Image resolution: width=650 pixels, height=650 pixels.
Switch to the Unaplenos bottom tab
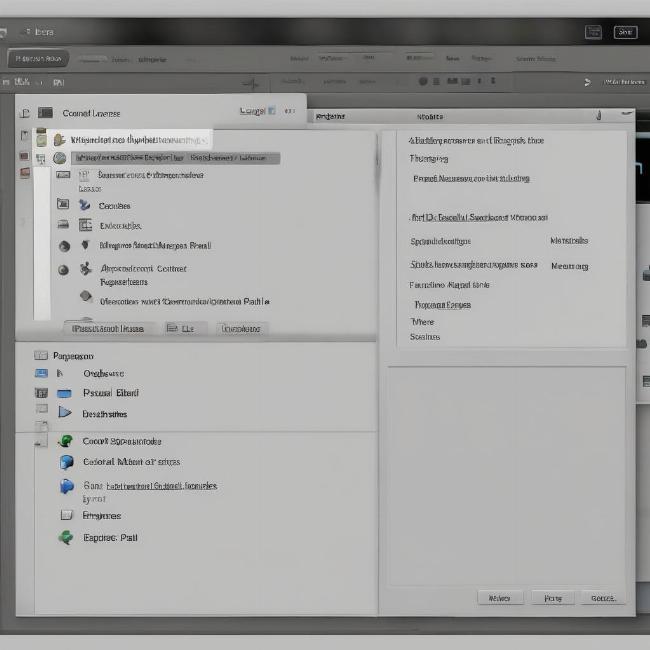click(x=241, y=329)
